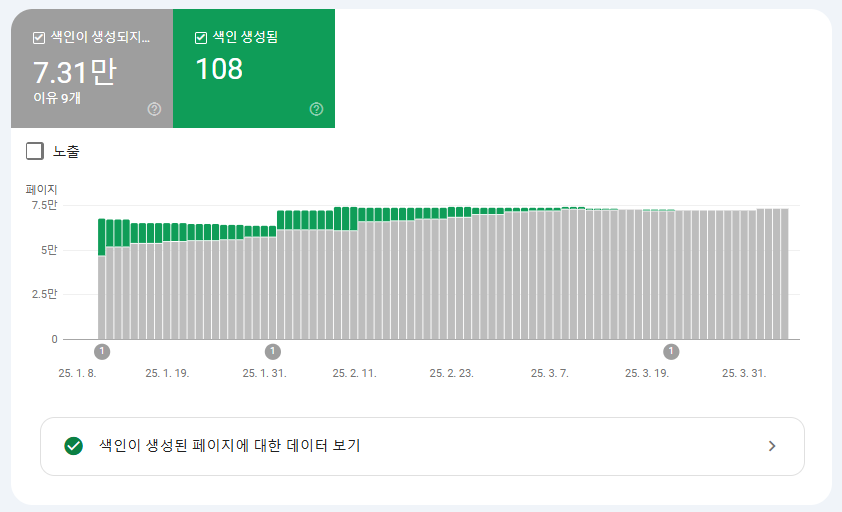
Task: Toggle the 색인 생성됨 checkbox
Action: pyautogui.click(x=201, y=38)
